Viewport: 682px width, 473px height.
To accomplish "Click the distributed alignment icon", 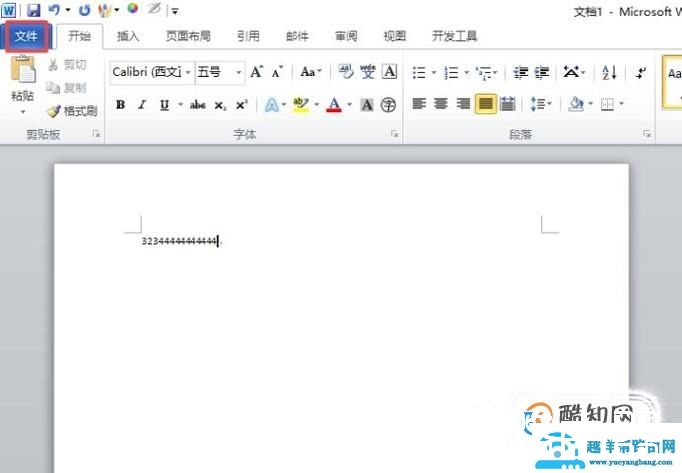I will (507, 104).
